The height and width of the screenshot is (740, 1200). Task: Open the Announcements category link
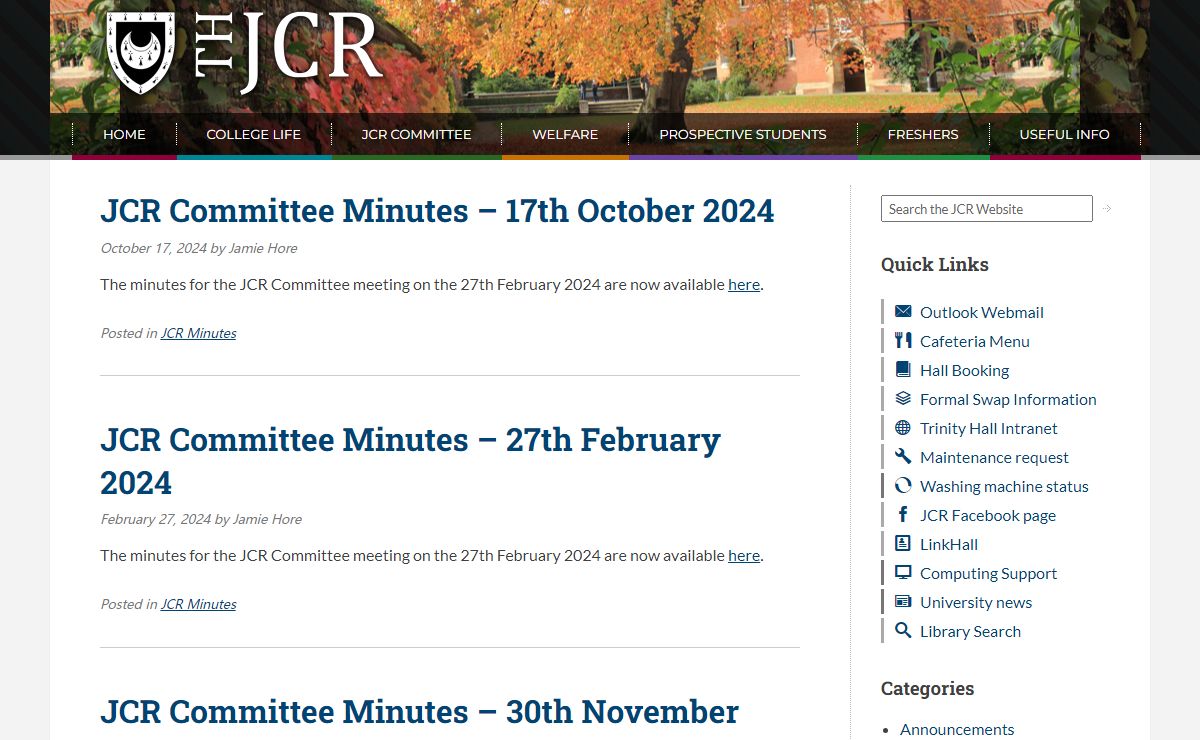tap(957, 729)
